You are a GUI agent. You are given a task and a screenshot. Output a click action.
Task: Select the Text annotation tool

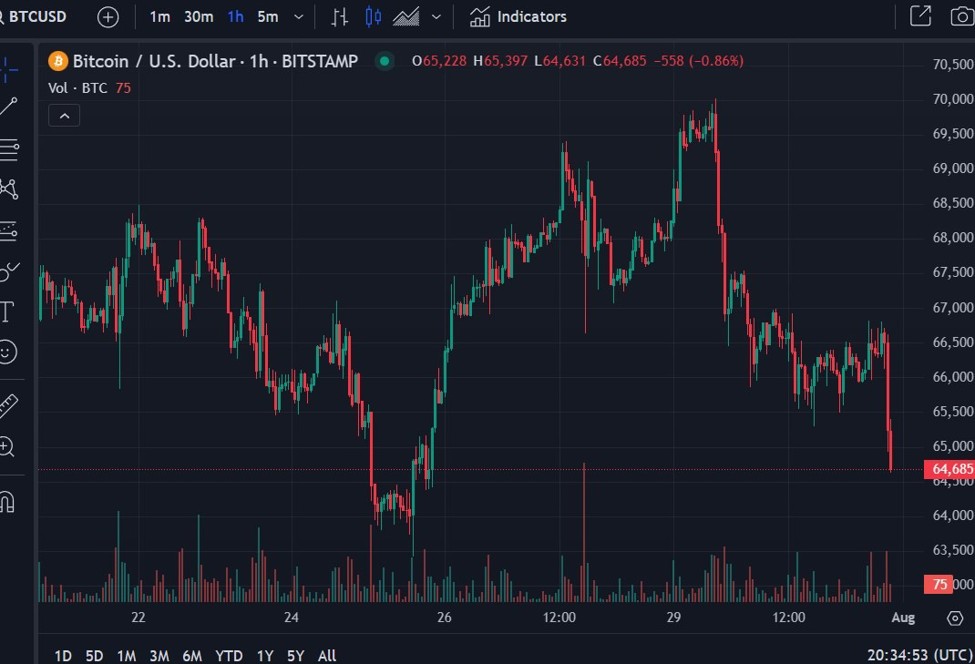(x=10, y=311)
